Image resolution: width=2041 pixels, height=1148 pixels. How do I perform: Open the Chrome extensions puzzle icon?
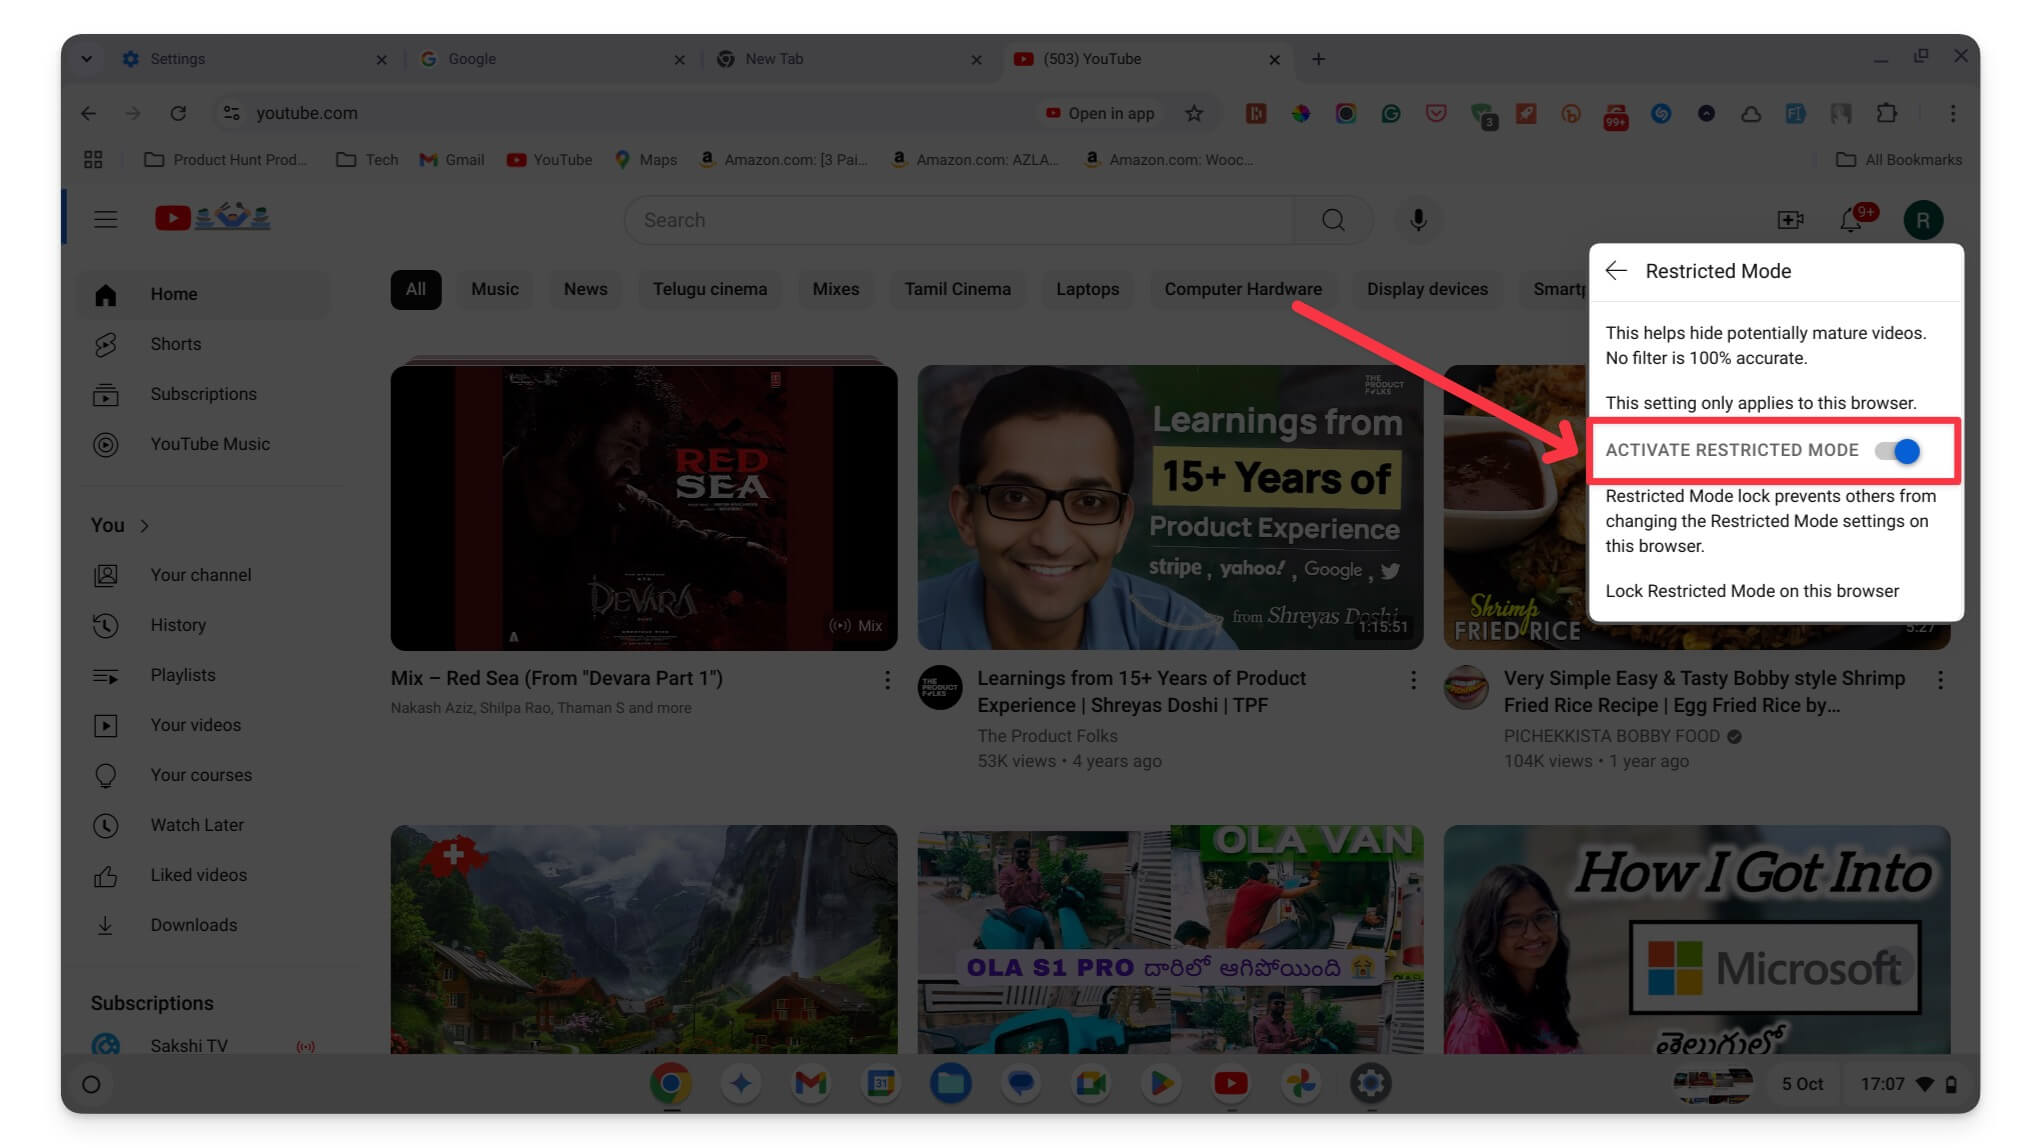coord(1886,113)
